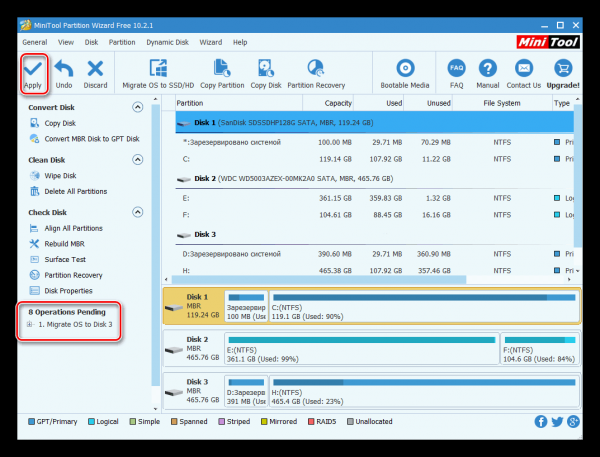Sort by the Used column header

click(x=378, y=103)
